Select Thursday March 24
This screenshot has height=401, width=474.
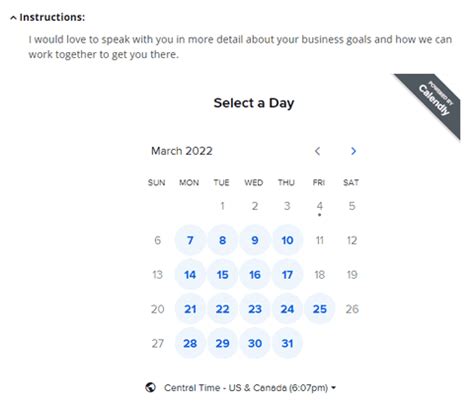tap(287, 309)
